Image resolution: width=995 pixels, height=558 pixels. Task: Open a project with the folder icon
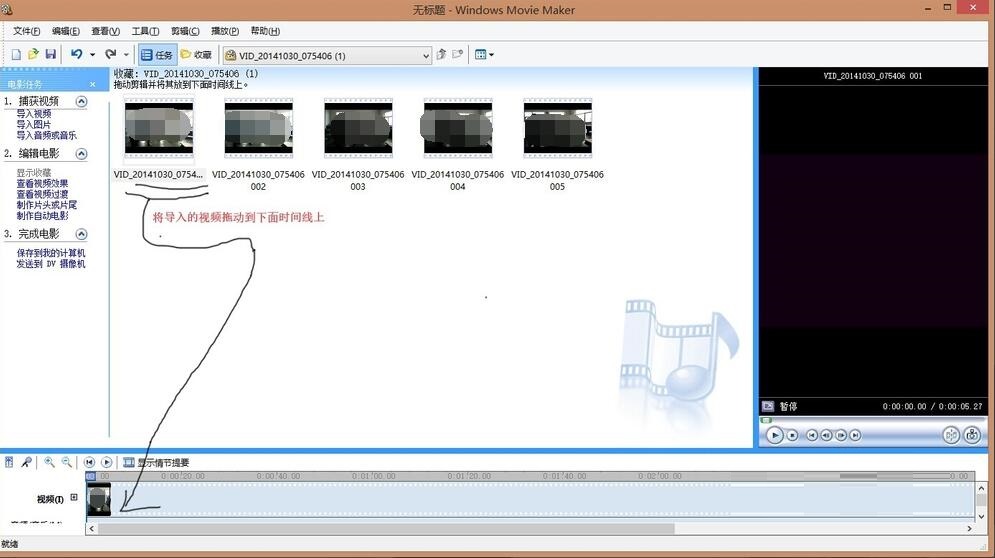[x=34, y=55]
